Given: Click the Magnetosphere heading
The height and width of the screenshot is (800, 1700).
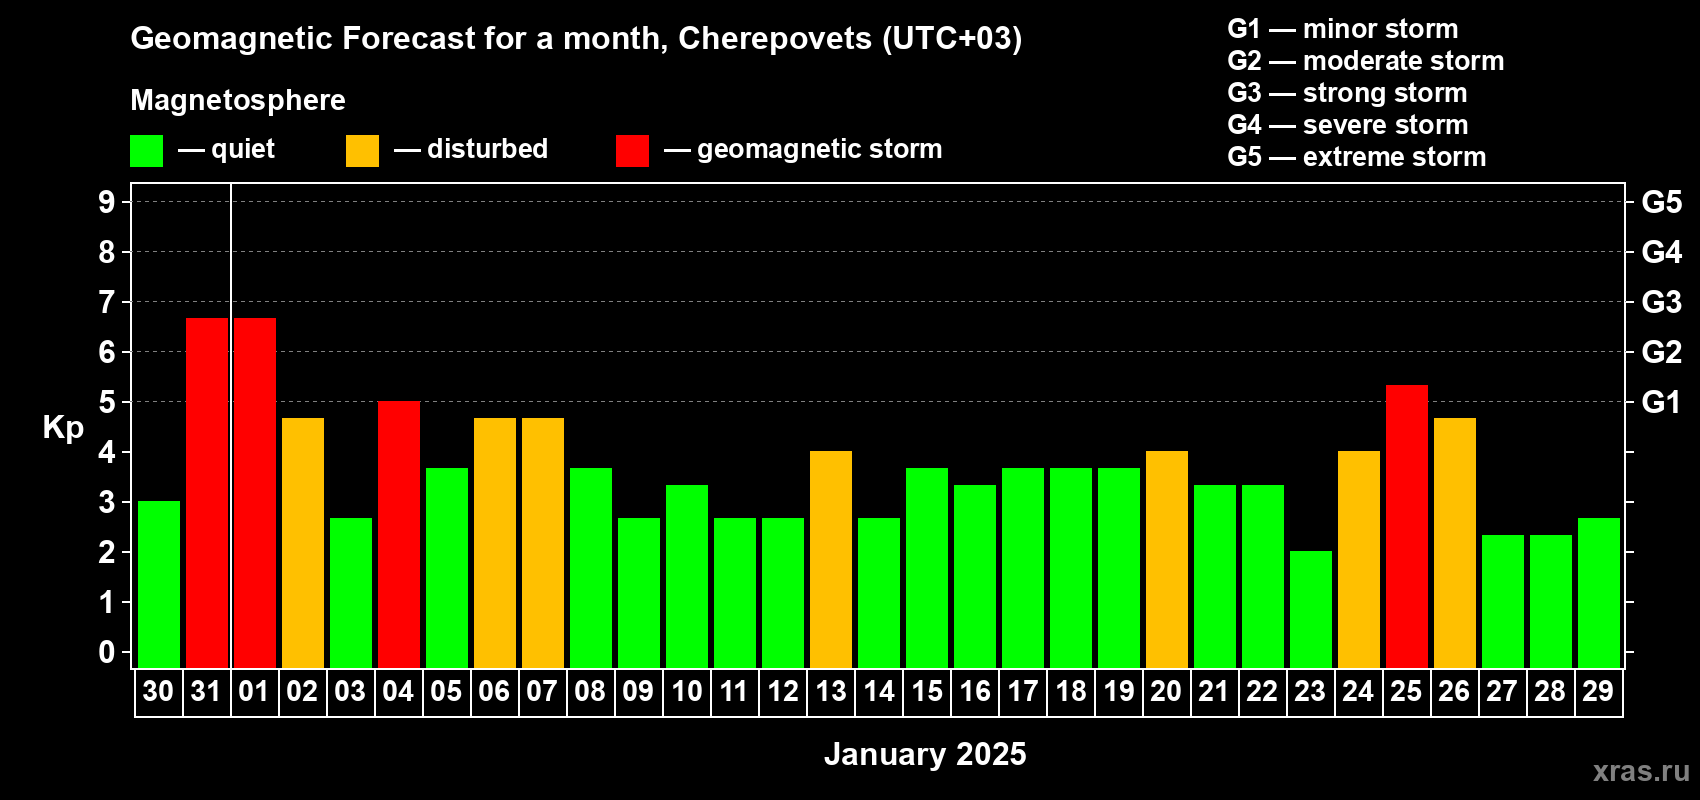Looking at the screenshot, I should (238, 100).
